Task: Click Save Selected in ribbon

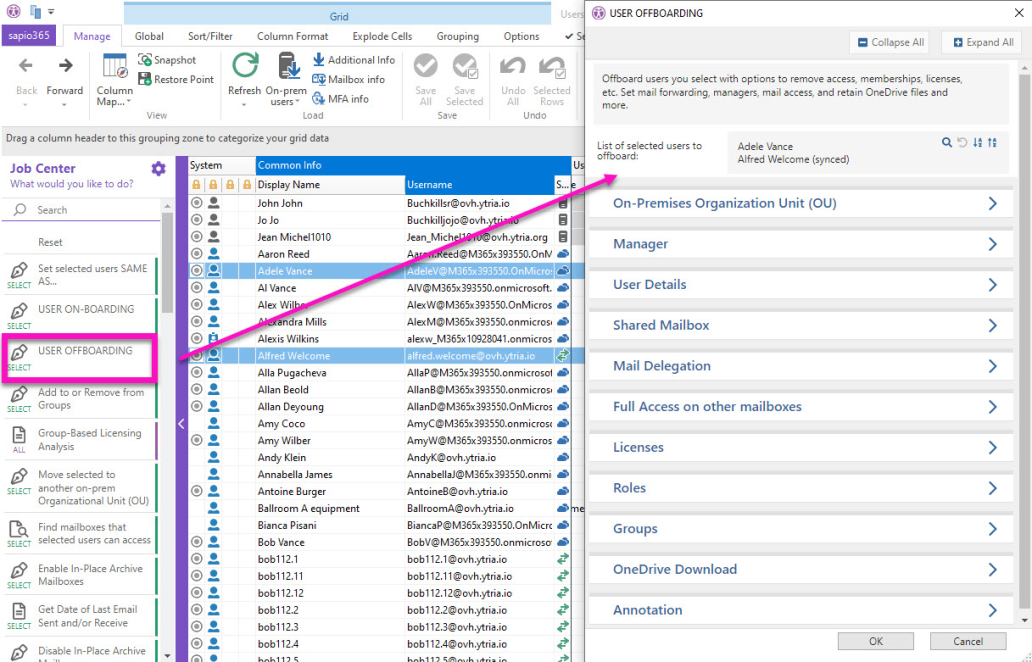Action: [x=464, y=80]
